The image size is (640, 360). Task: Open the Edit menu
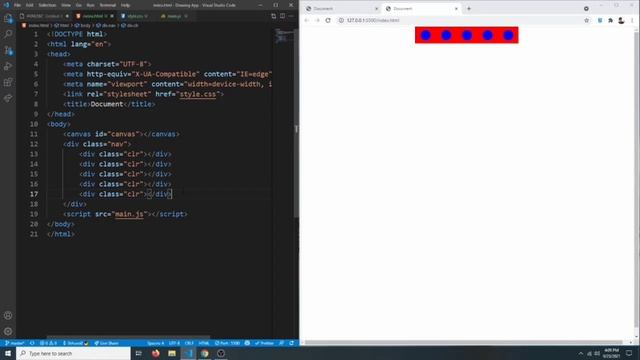pyautogui.click(x=29, y=5)
